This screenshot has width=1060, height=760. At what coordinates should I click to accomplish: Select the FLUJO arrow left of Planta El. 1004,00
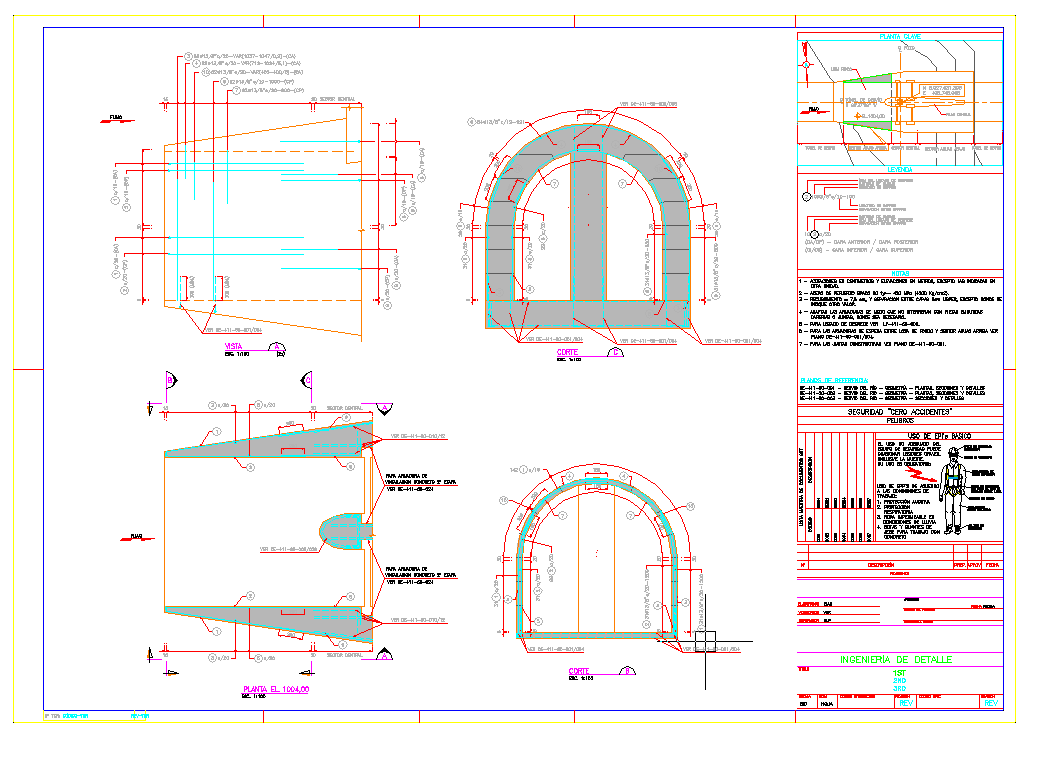(132, 537)
